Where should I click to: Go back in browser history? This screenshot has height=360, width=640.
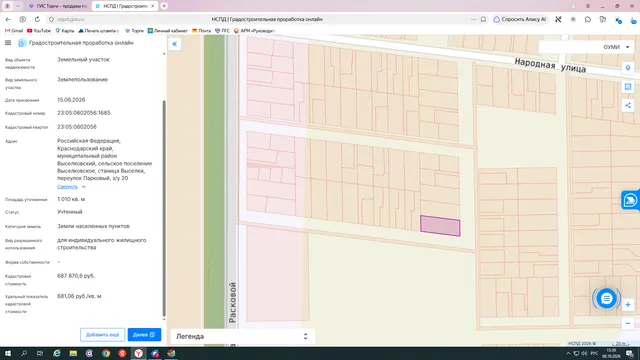(8, 19)
